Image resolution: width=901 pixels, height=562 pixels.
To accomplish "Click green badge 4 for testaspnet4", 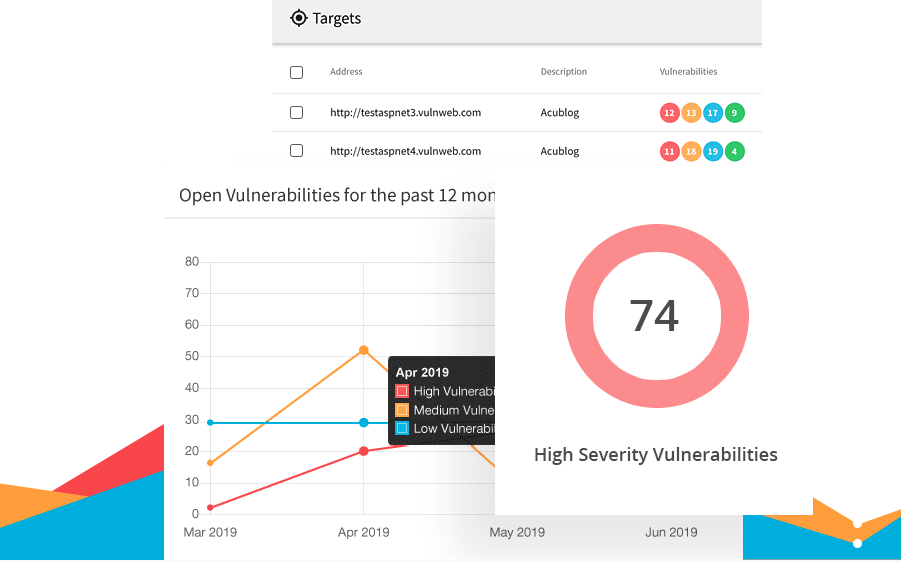I will click(735, 152).
